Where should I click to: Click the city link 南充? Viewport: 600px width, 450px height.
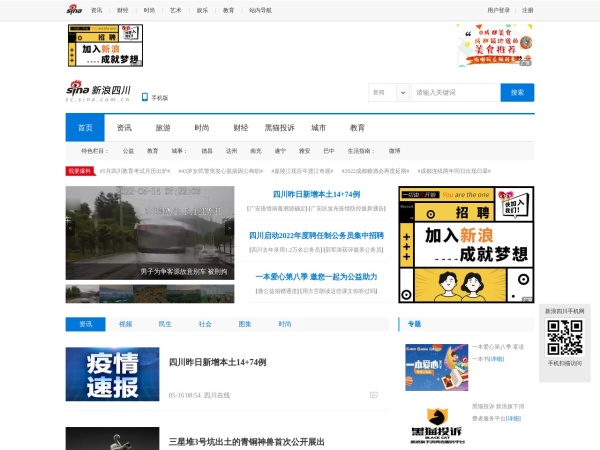pyautogui.click(x=256, y=151)
